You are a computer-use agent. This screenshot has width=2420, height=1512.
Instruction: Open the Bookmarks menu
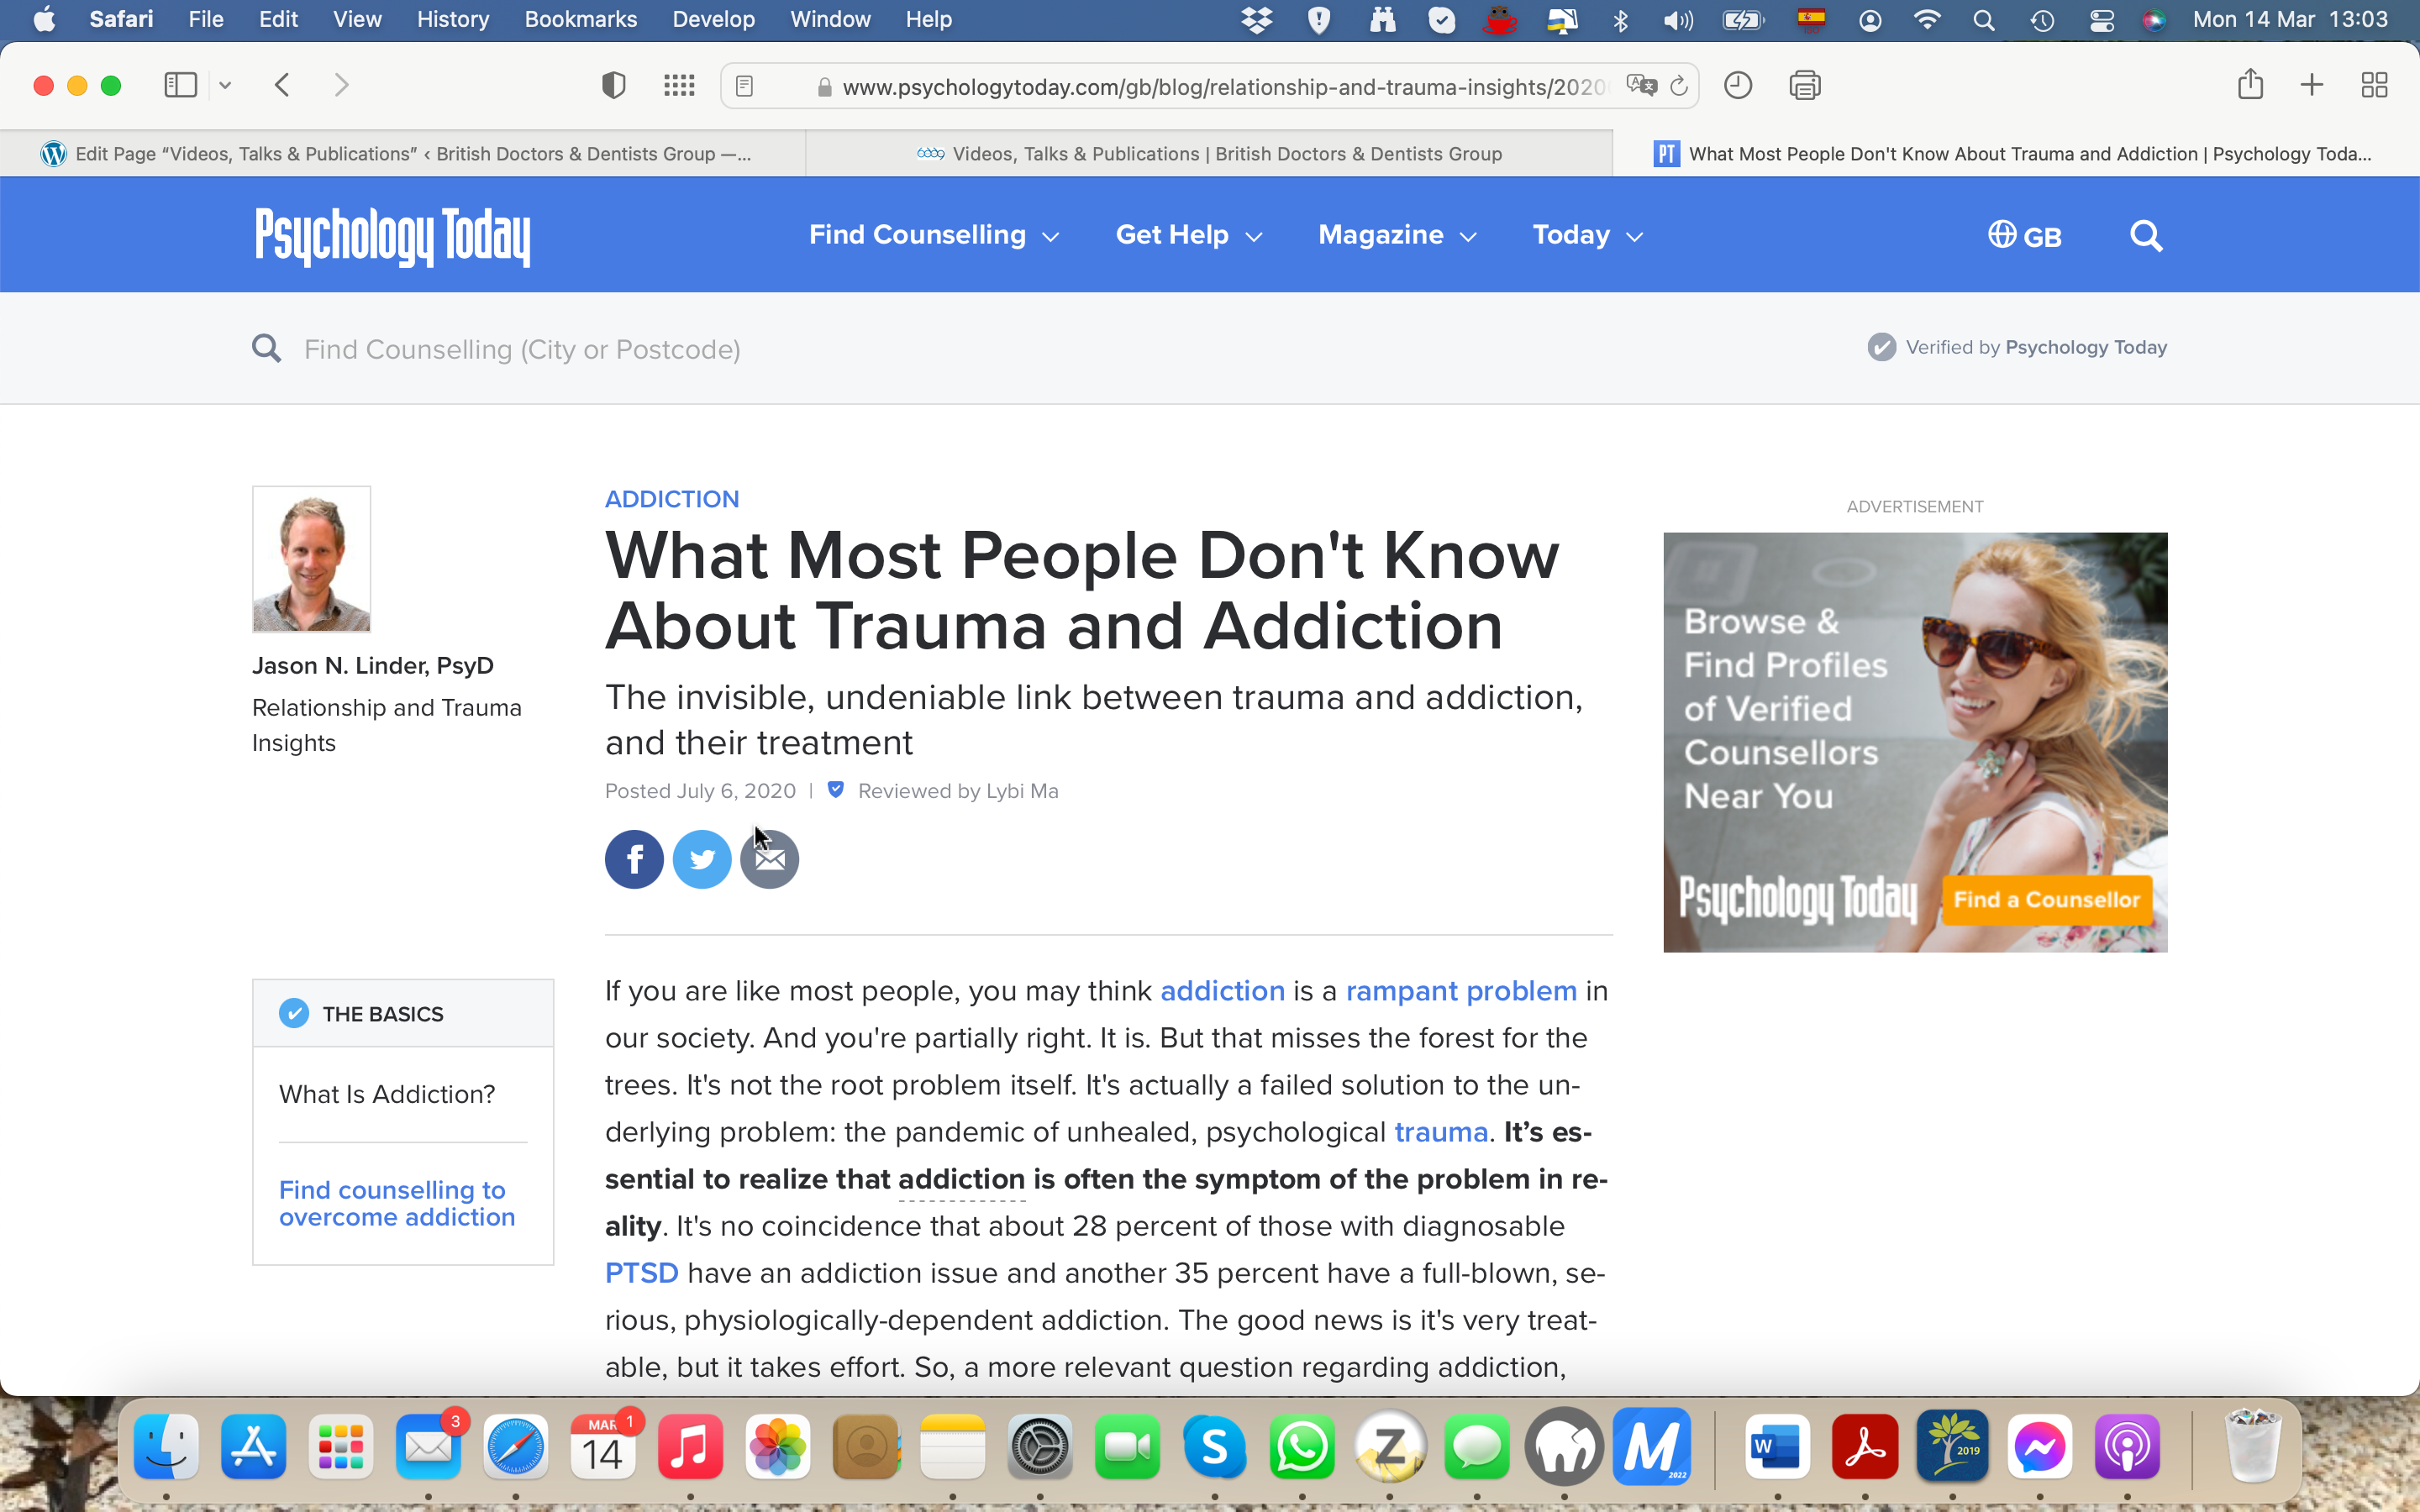tap(580, 20)
